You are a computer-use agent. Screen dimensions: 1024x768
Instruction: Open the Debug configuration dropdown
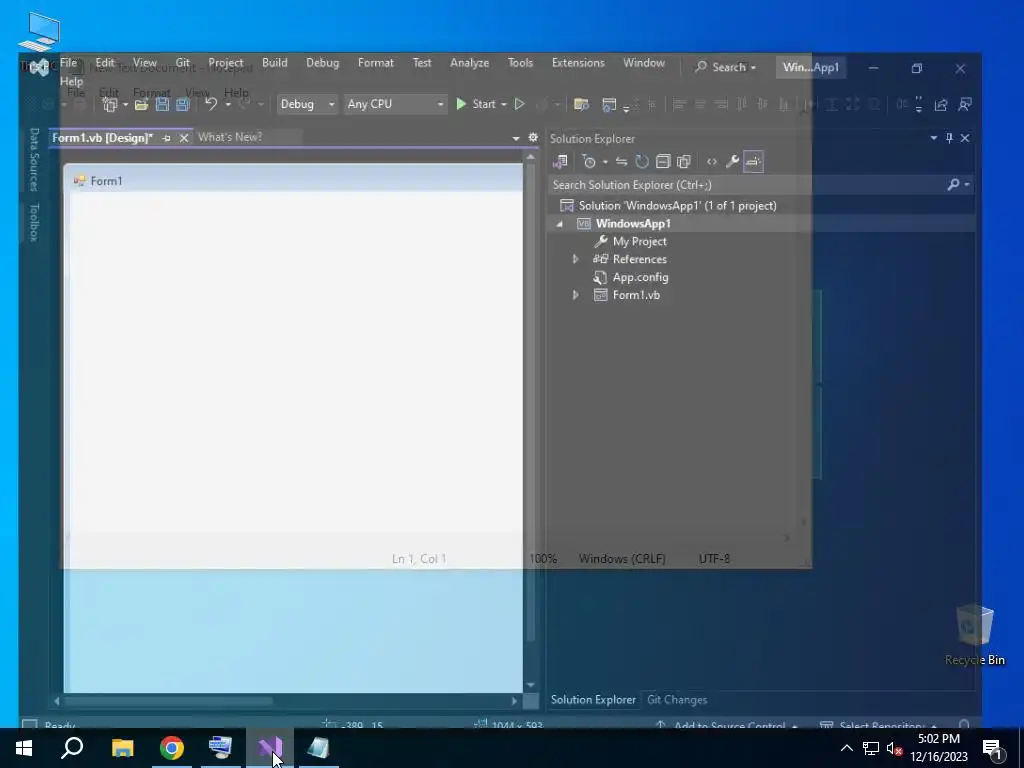[x=307, y=104]
